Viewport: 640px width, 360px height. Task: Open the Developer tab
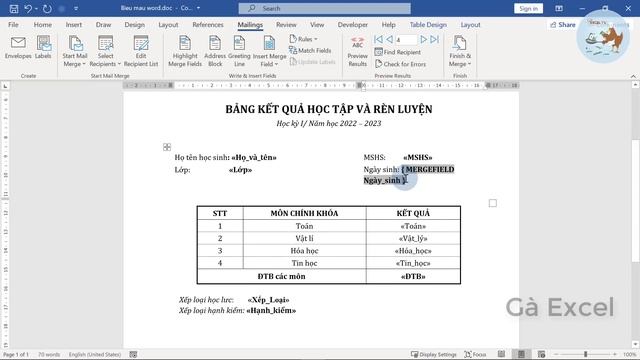tap(353, 25)
